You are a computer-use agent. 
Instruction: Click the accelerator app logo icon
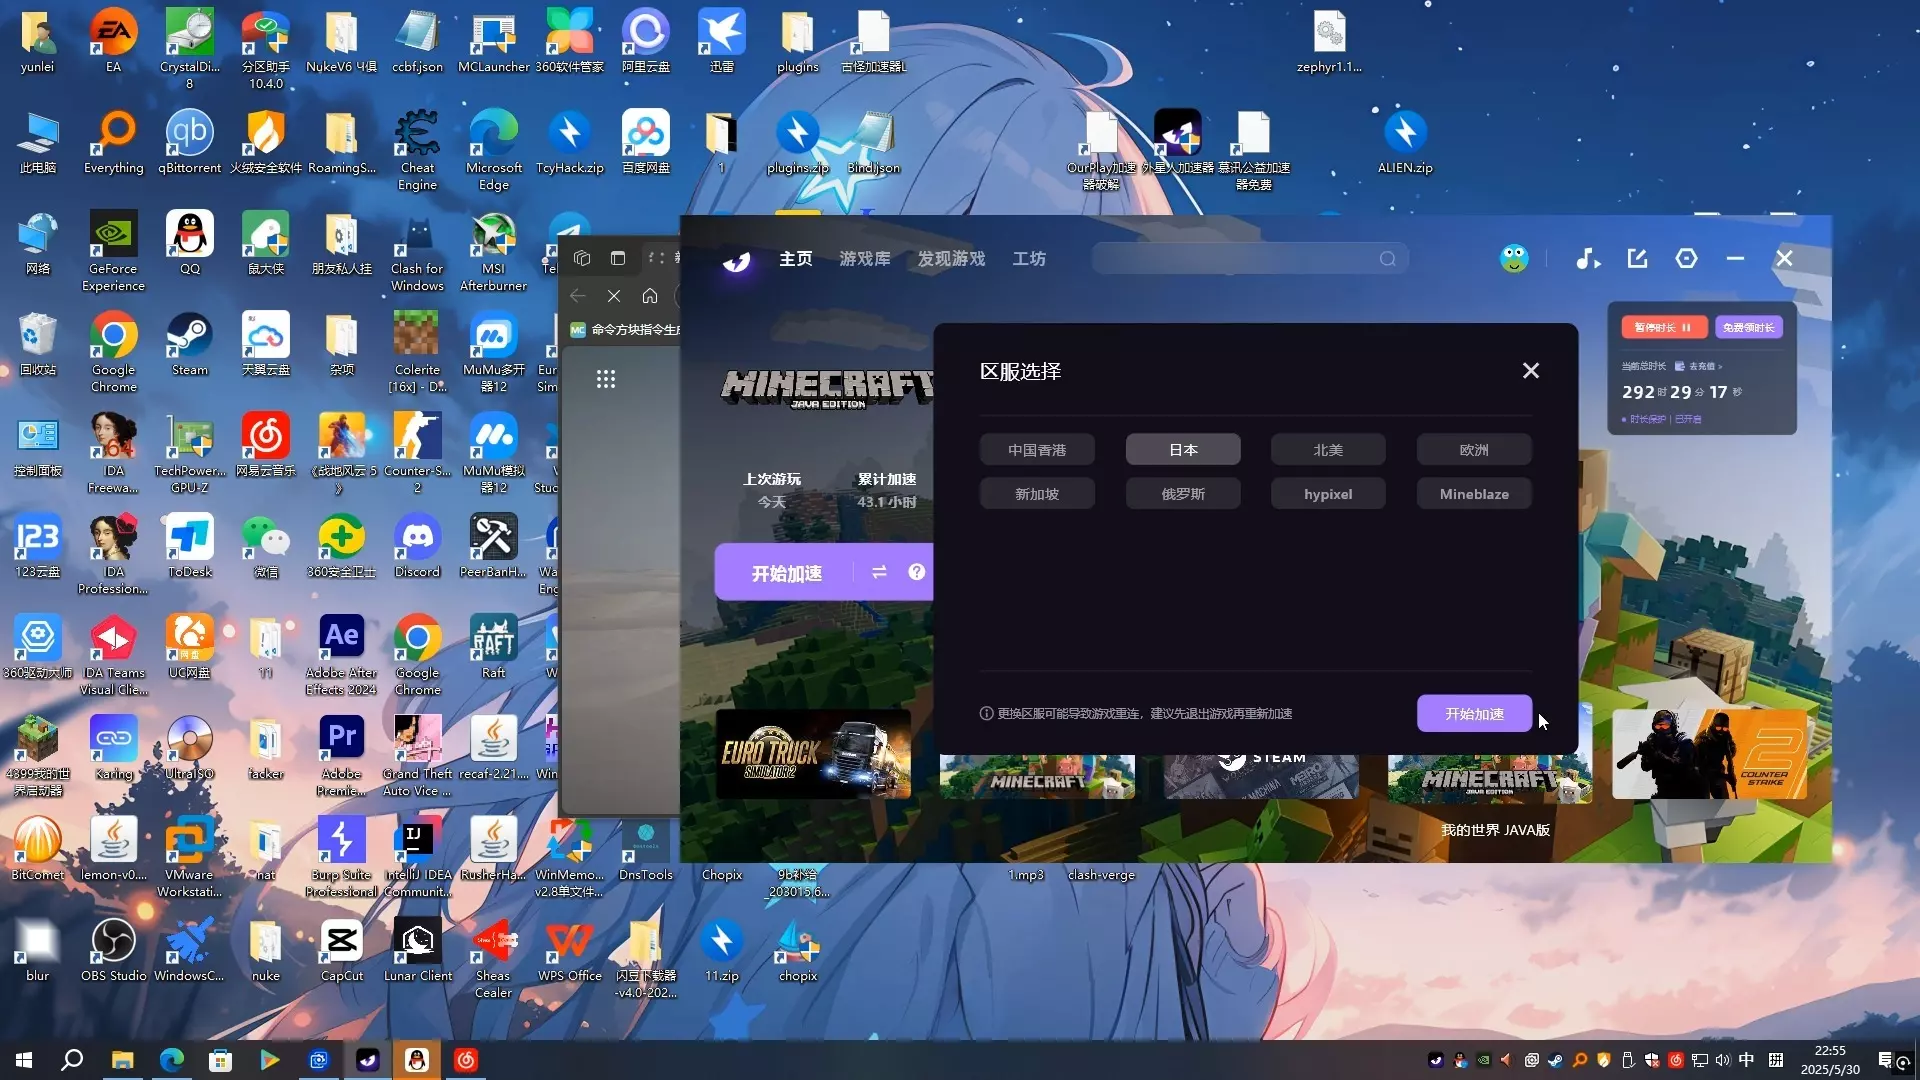(x=737, y=260)
